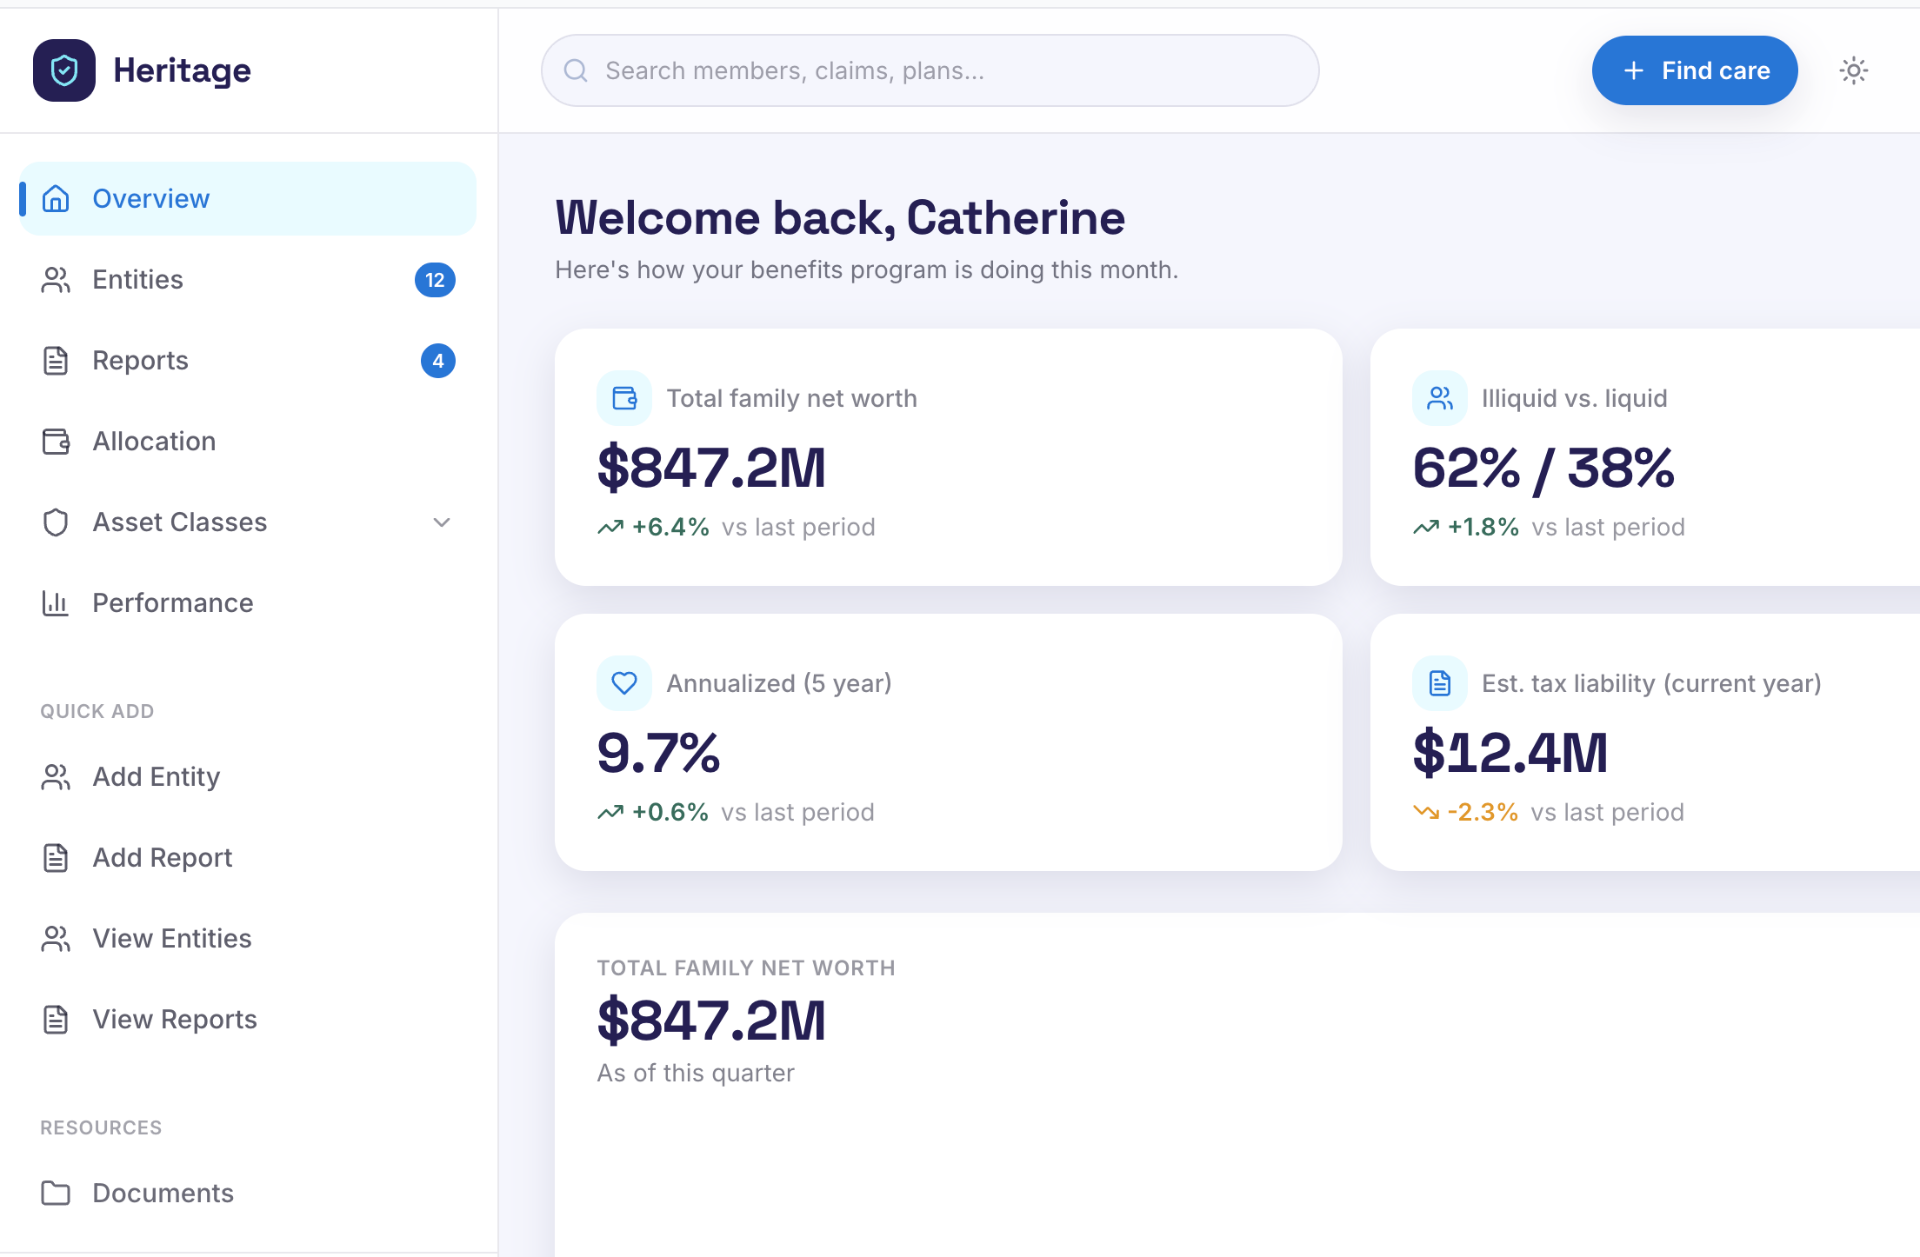The image size is (1920, 1257).
Task: Click the Overview home icon
Action: [x=56, y=199]
